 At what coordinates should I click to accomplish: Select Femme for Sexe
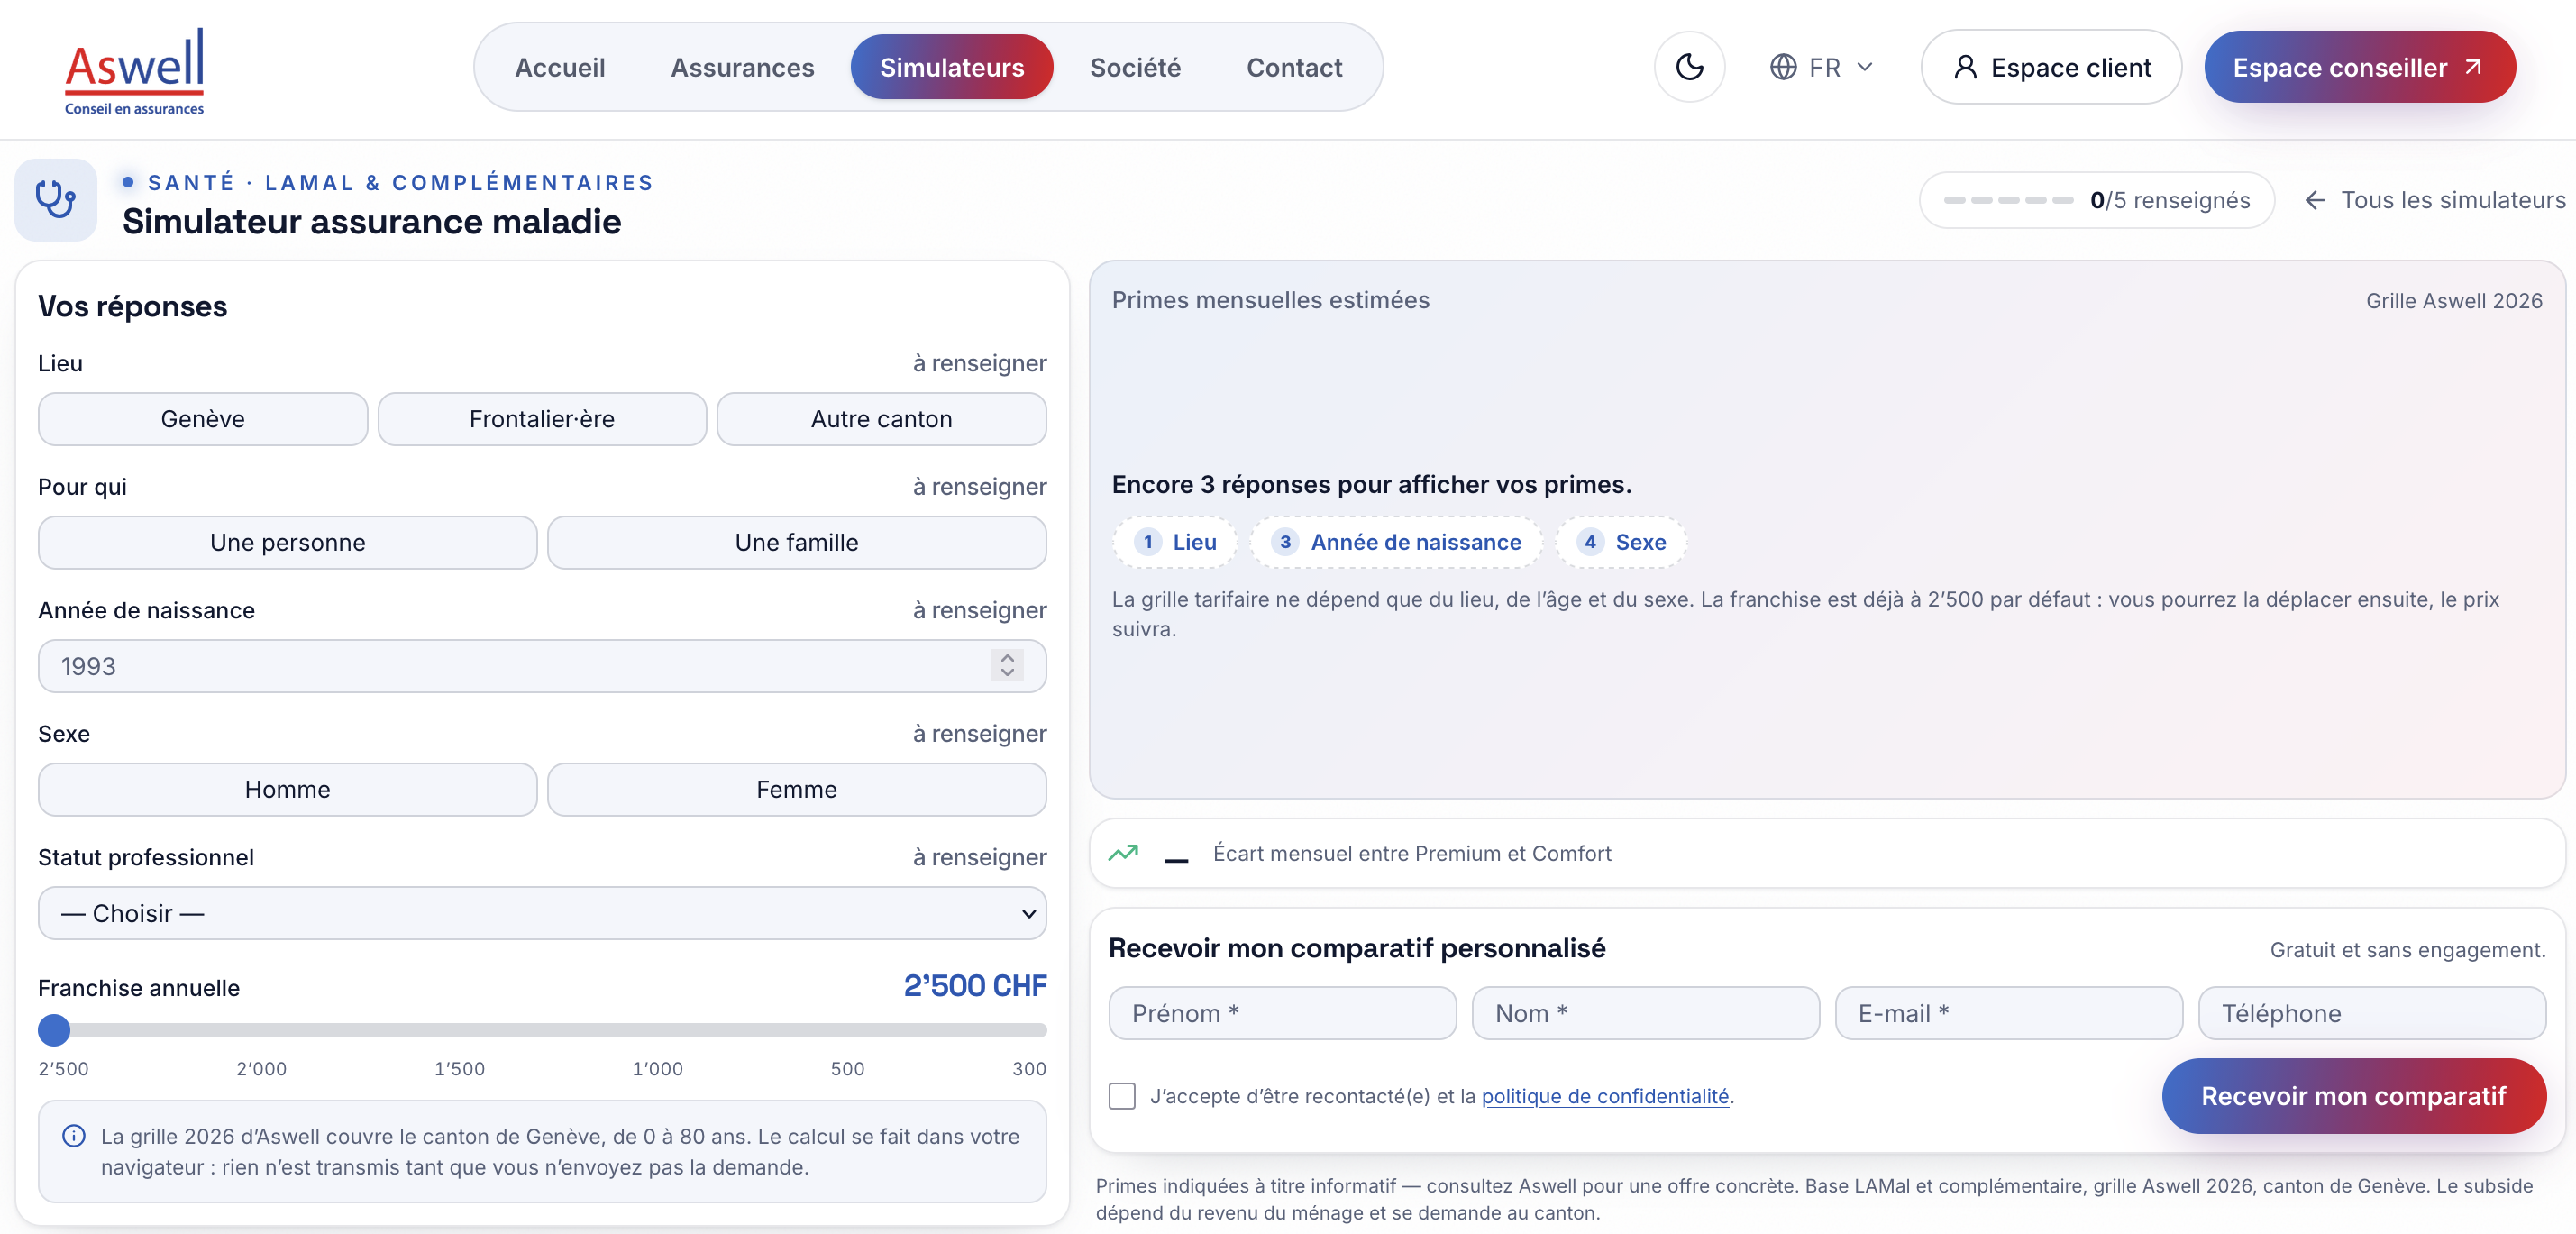797,789
